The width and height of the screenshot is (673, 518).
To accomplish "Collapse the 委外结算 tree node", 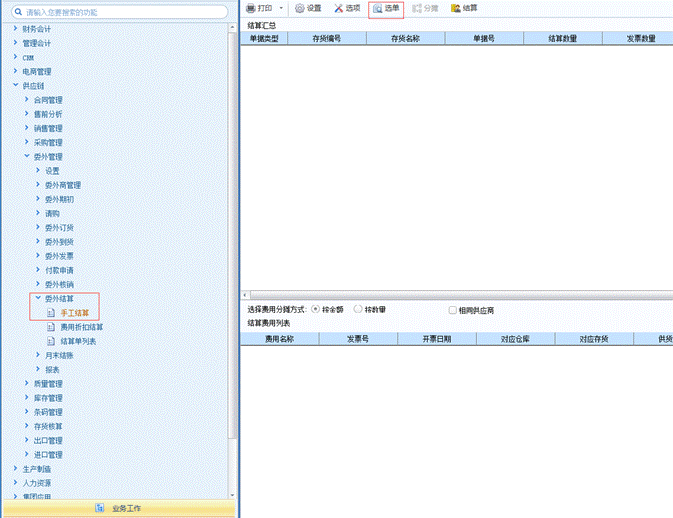I will [x=38, y=299].
